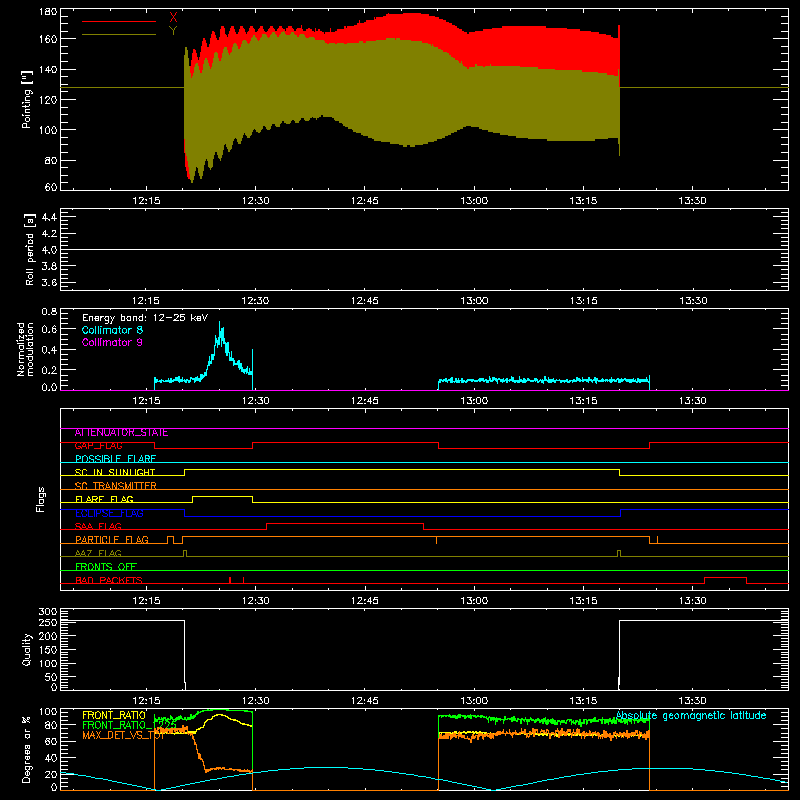
Task: Click the red X legend line
Action: (x=119, y=21)
